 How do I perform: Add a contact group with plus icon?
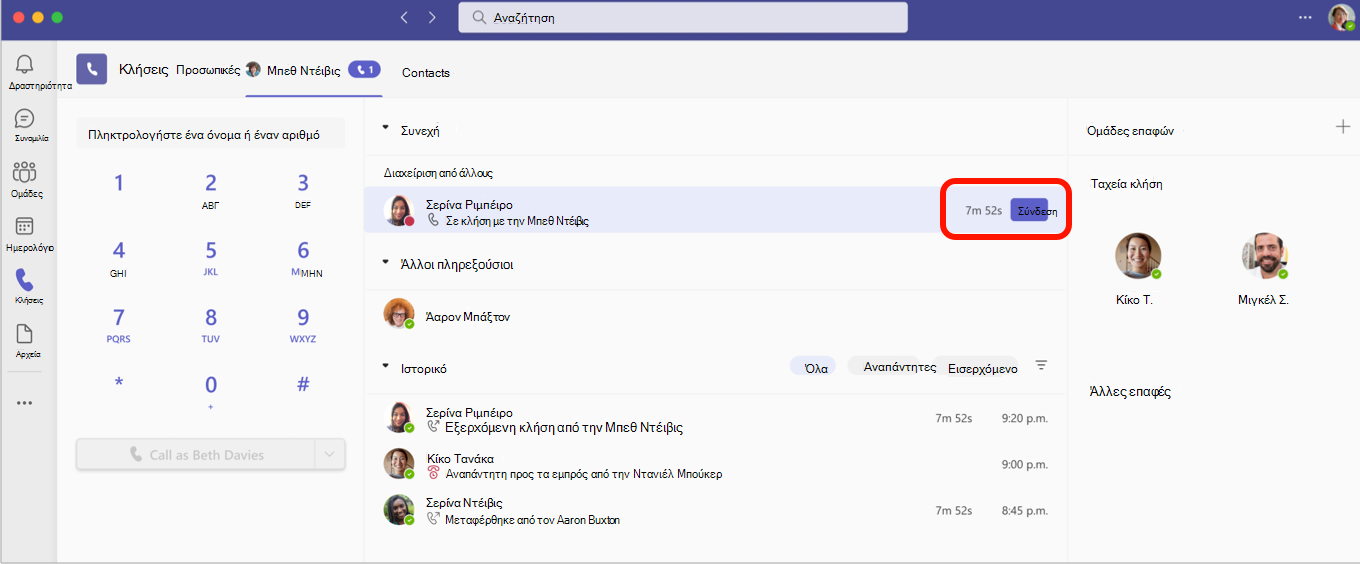tap(1343, 127)
